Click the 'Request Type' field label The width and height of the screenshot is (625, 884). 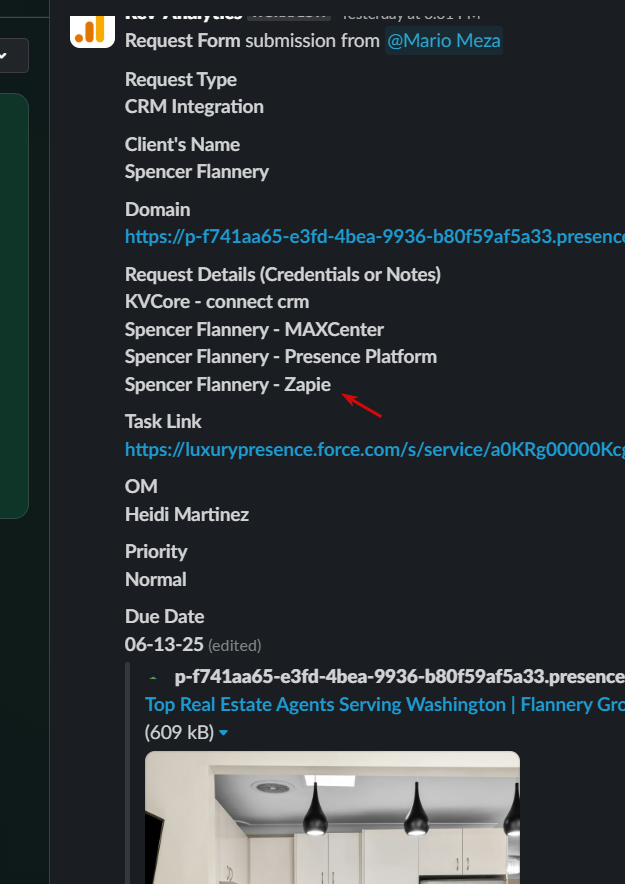click(x=181, y=79)
